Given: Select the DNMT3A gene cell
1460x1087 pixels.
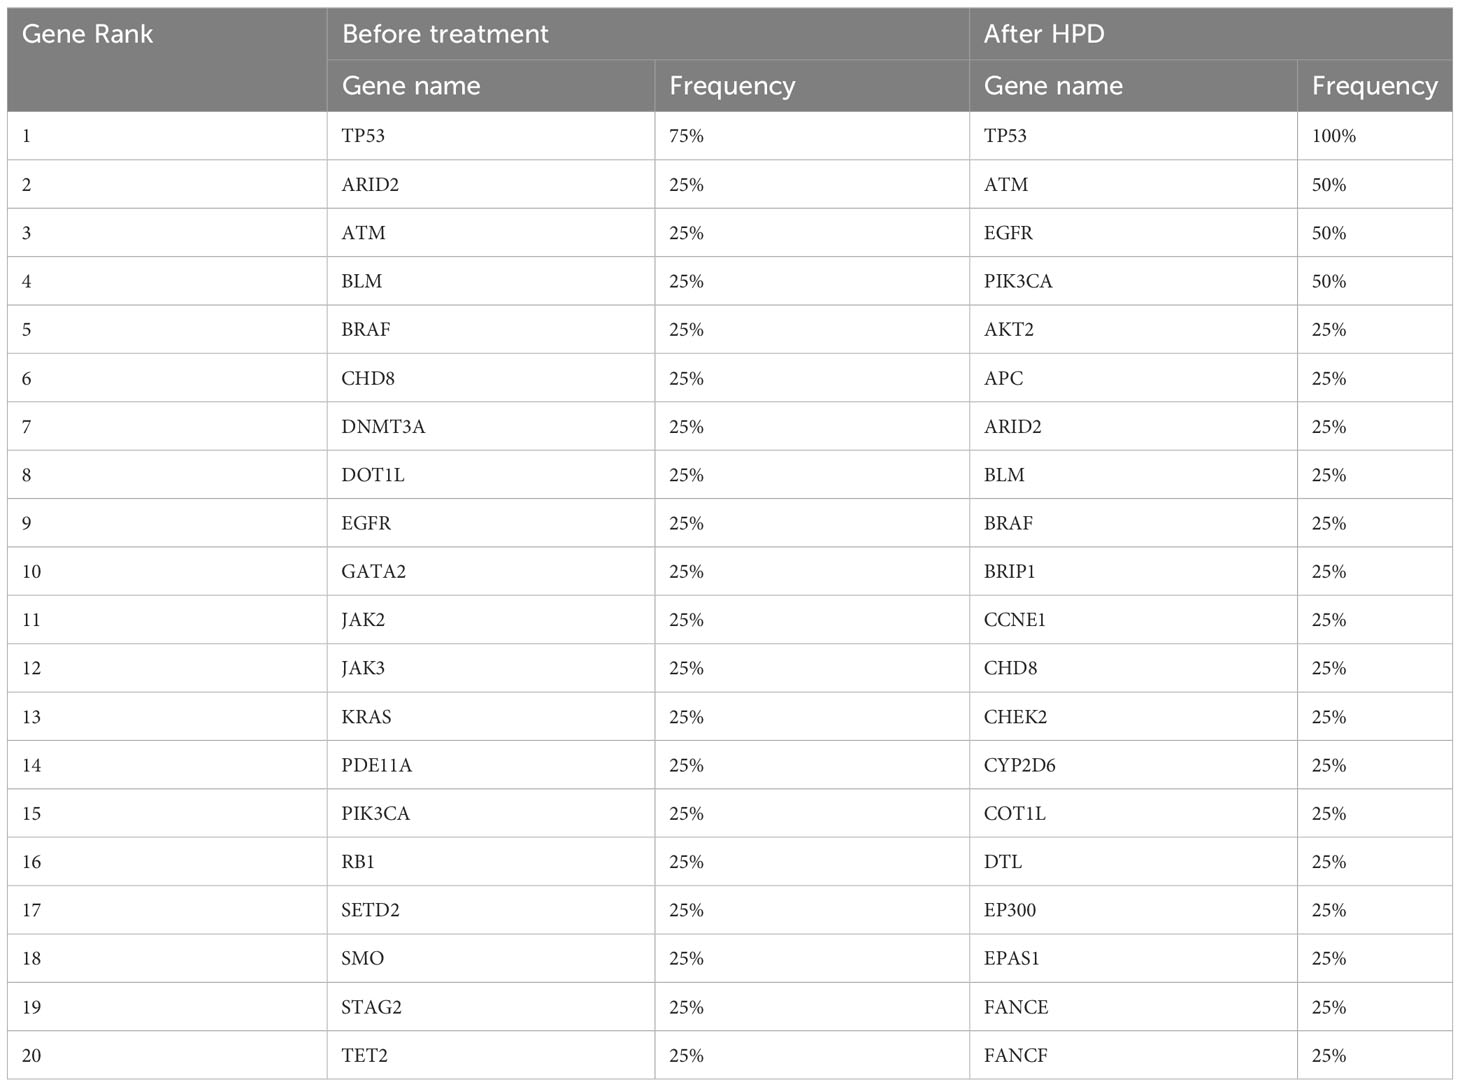Looking at the screenshot, I should tap(491, 427).
